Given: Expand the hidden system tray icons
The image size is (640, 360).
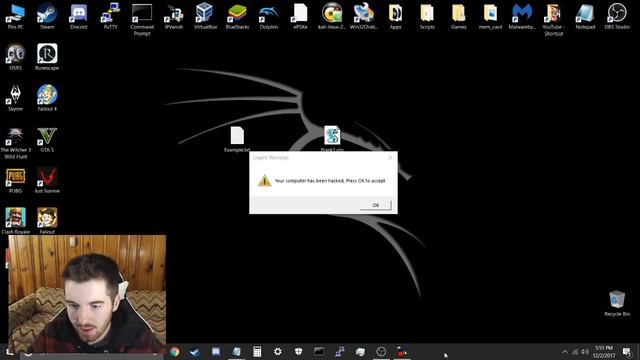Looking at the screenshot, I should coord(564,351).
